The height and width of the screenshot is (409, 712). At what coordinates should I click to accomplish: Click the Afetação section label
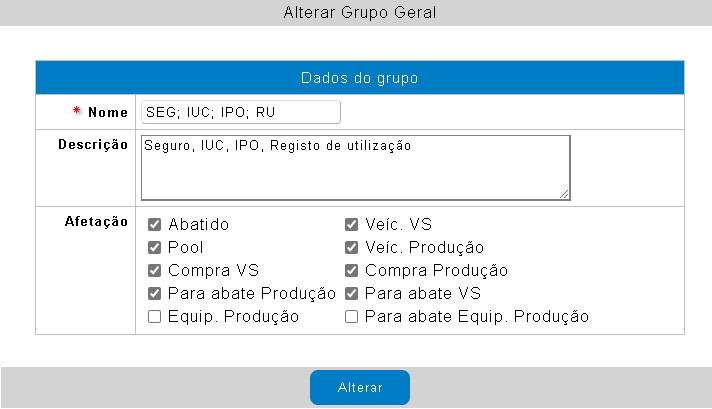96,222
